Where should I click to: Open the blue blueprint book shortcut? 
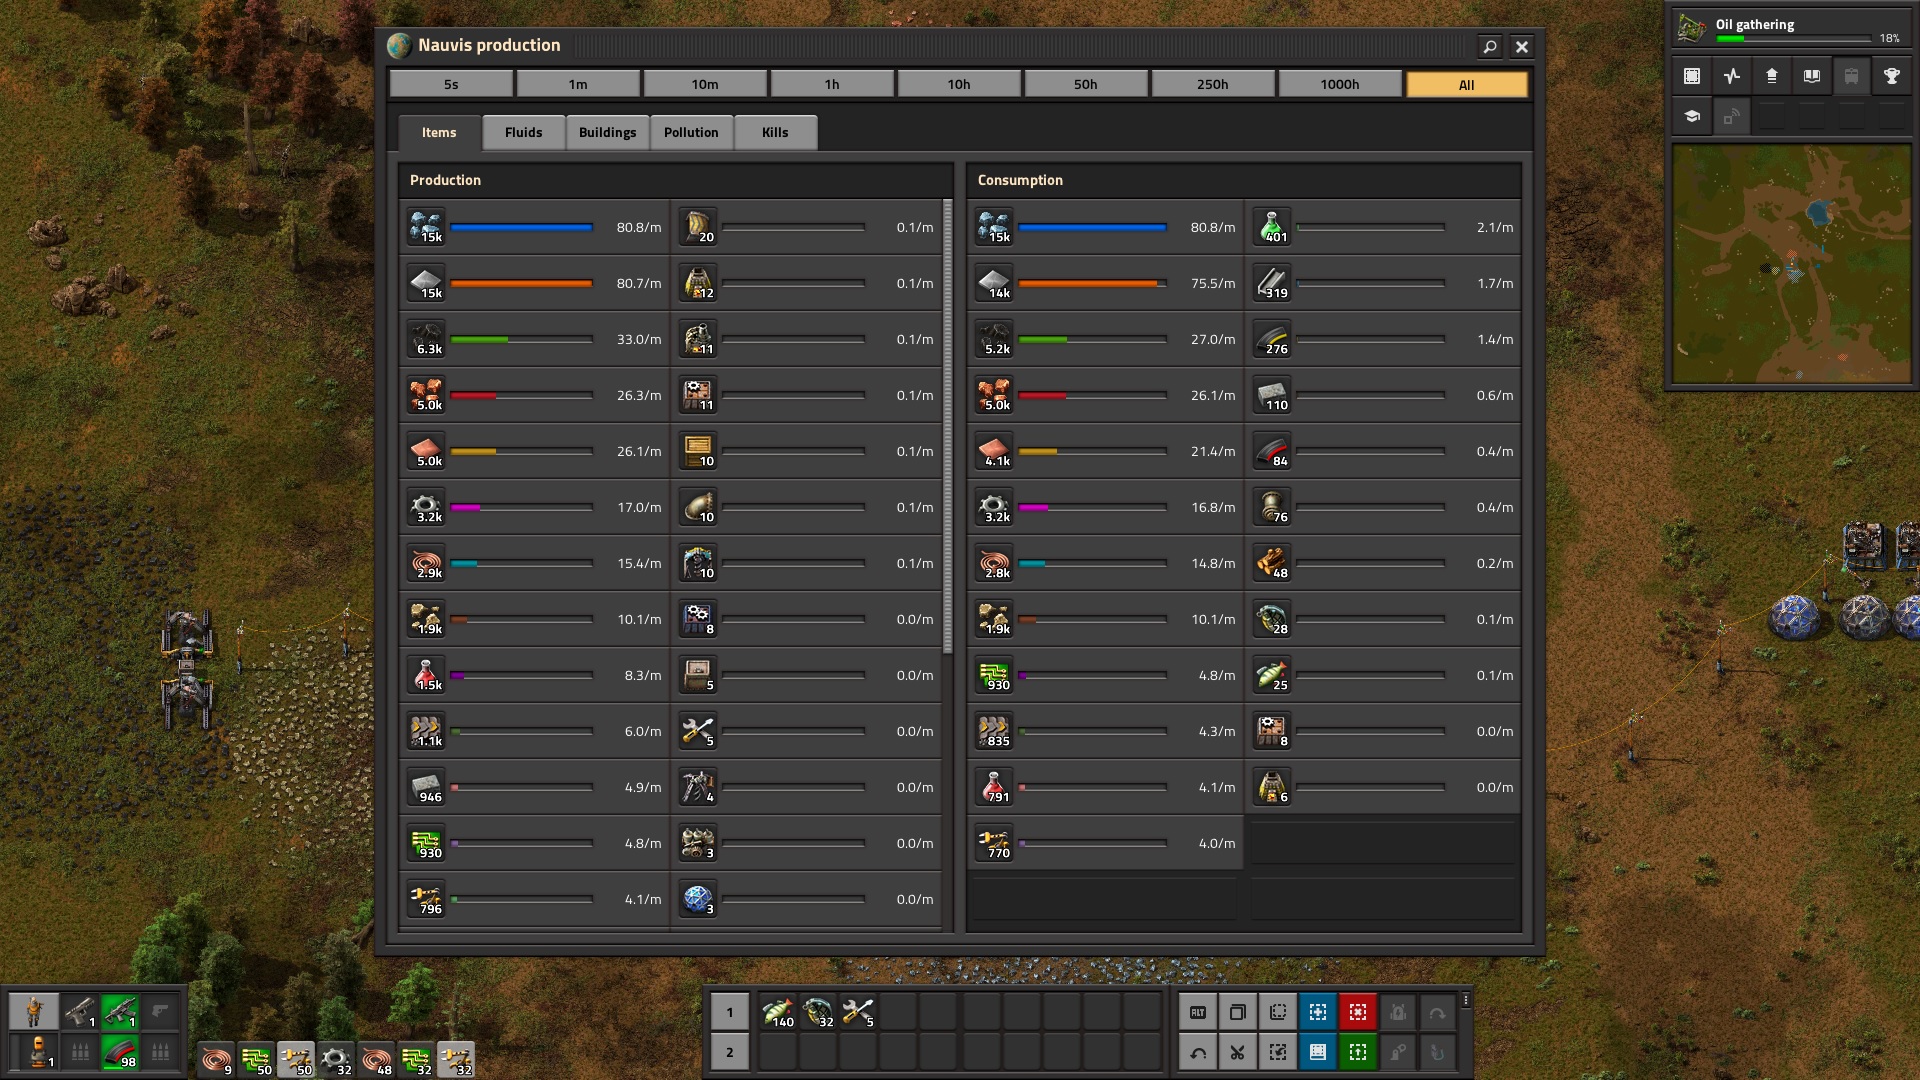(1318, 1052)
